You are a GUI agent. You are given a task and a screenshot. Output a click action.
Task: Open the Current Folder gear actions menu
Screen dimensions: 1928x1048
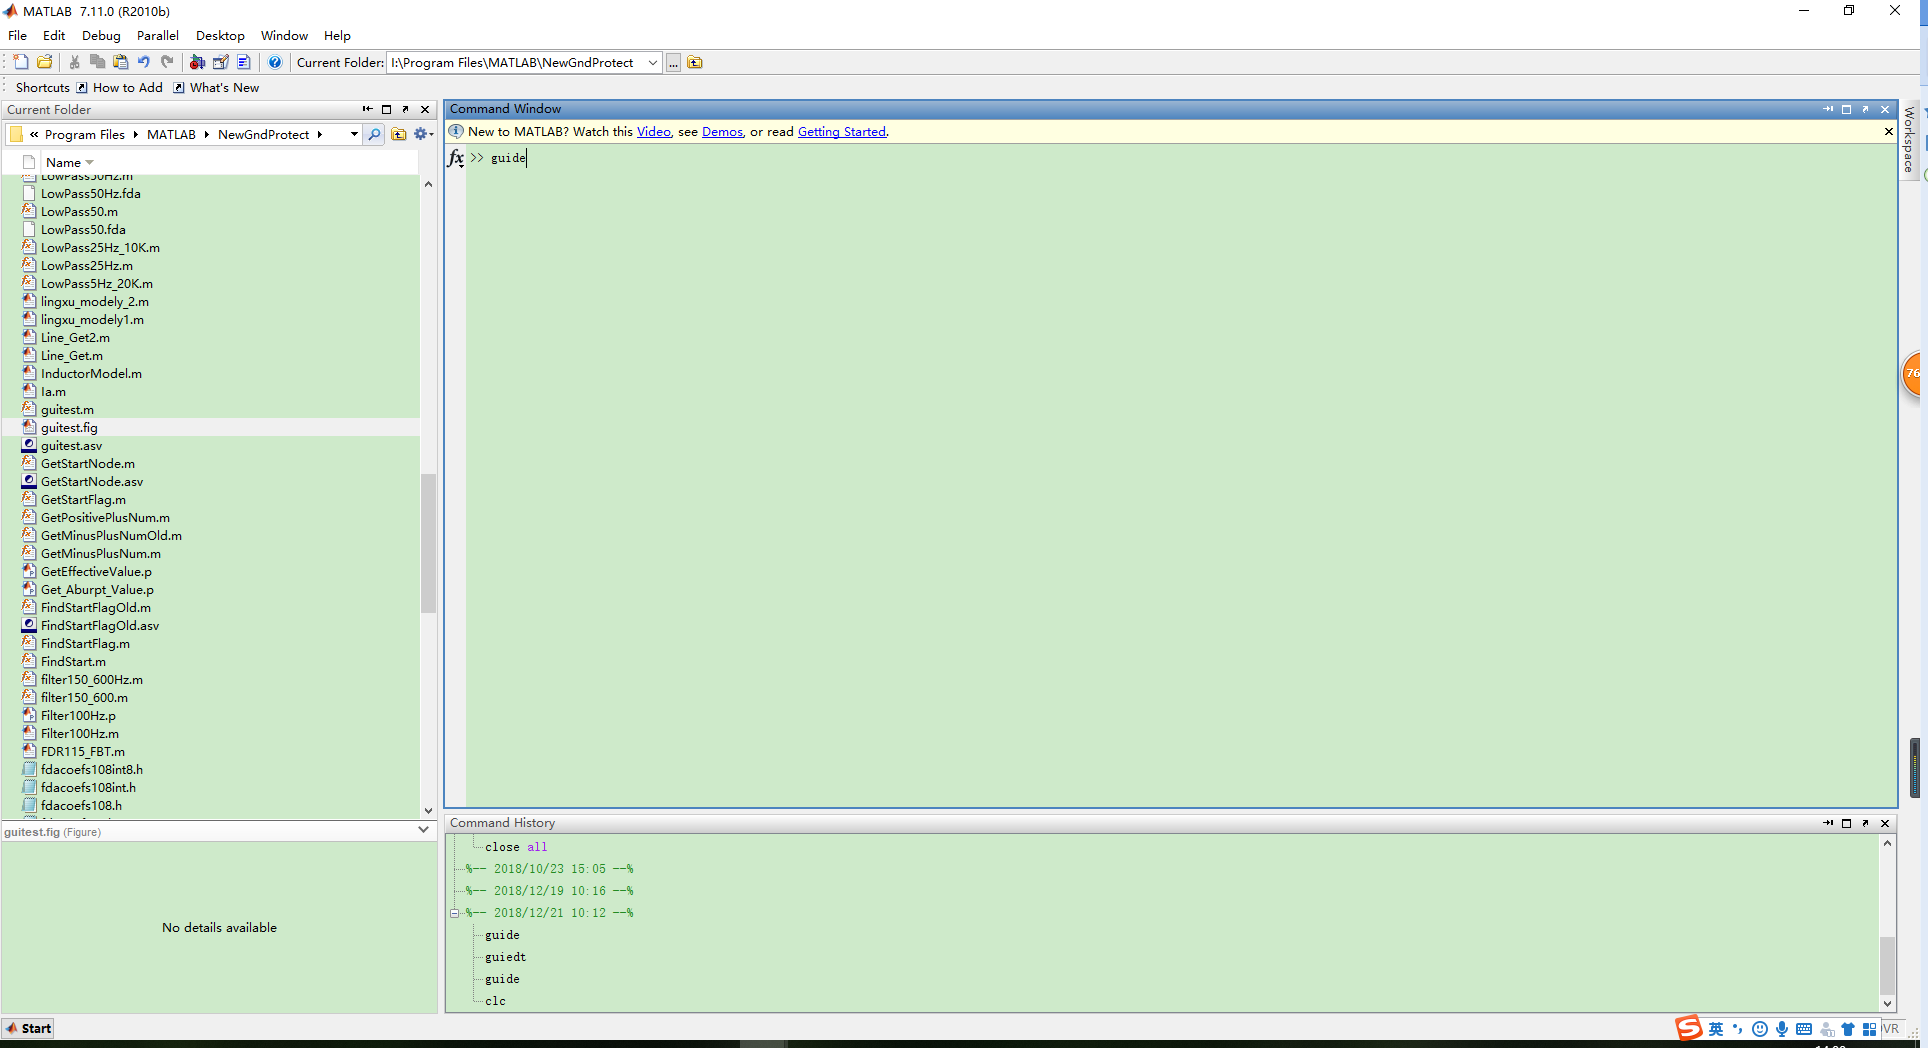pyautogui.click(x=423, y=134)
